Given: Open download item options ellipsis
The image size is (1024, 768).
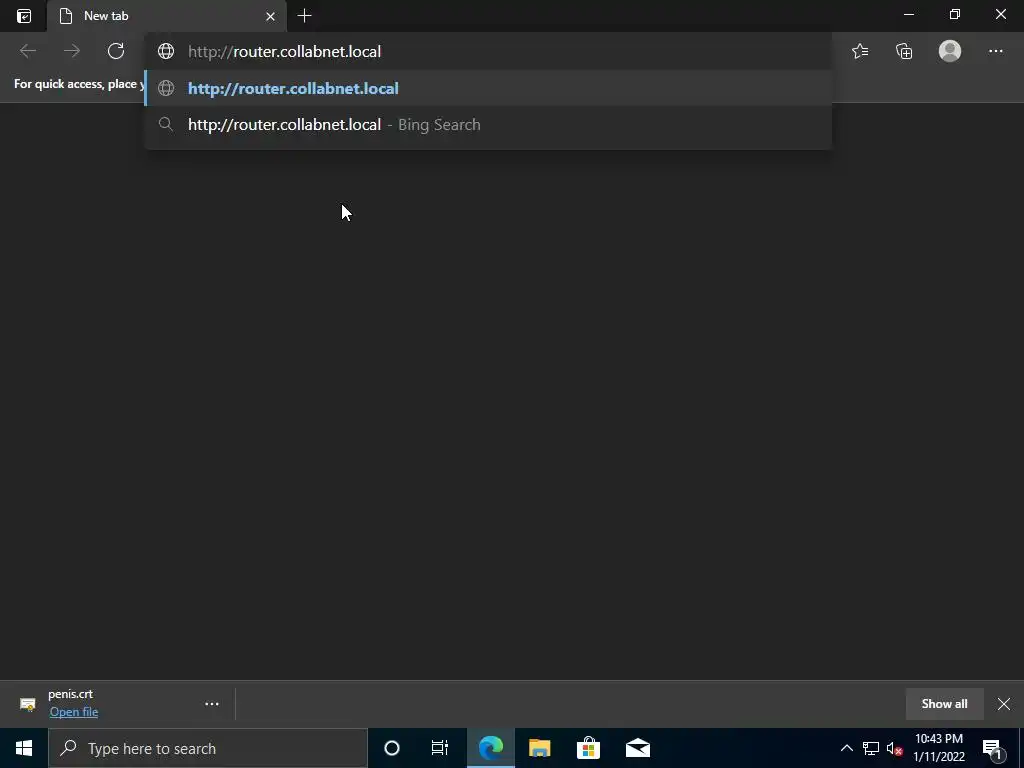Looking at the screenshot, I should (x=212, y=704).
